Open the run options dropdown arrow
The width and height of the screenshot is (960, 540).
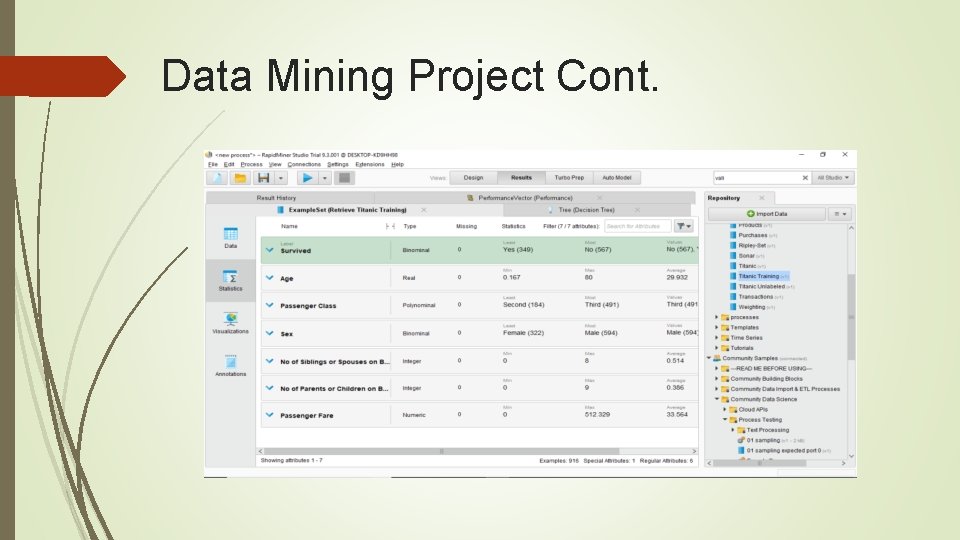coord(324,178)
